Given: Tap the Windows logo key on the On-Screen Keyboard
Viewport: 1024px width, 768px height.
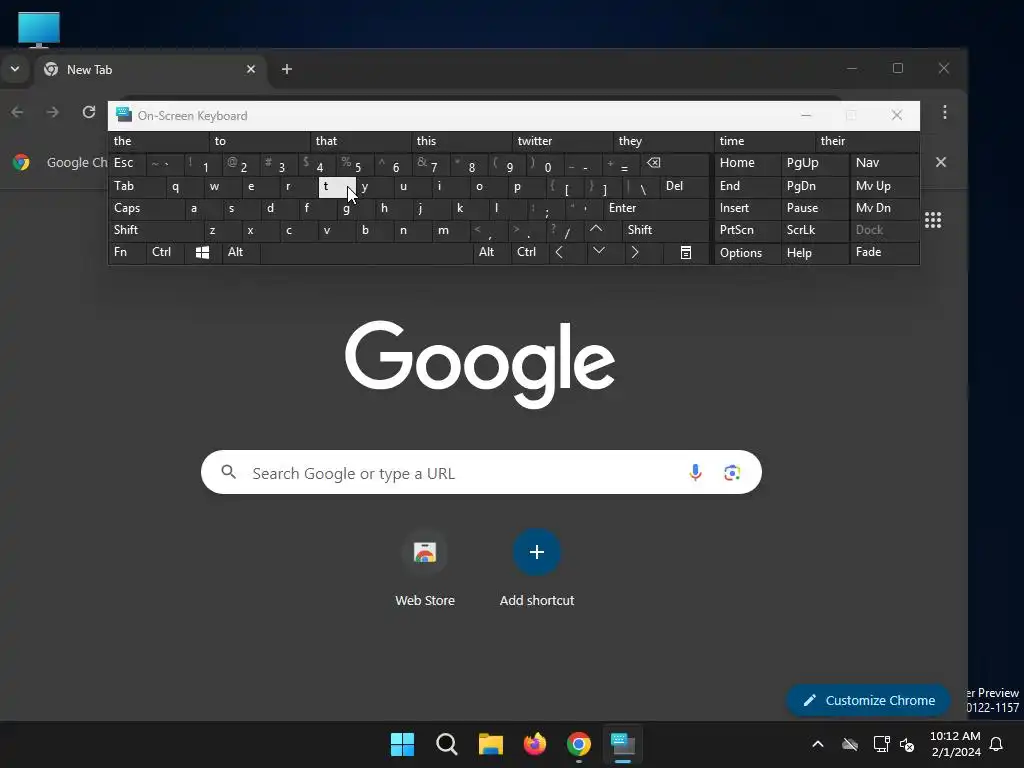Looking at the screenshot, I should pos(202,253).
